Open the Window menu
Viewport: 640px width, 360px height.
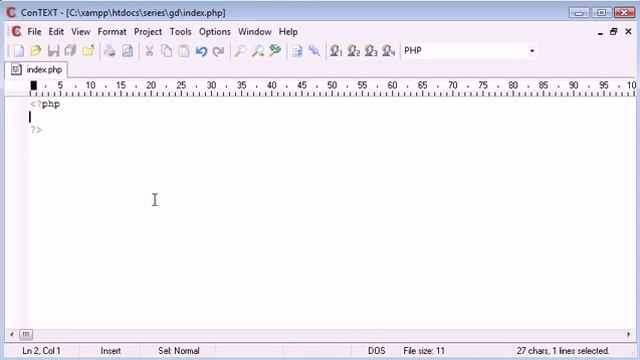coord(255,32)
